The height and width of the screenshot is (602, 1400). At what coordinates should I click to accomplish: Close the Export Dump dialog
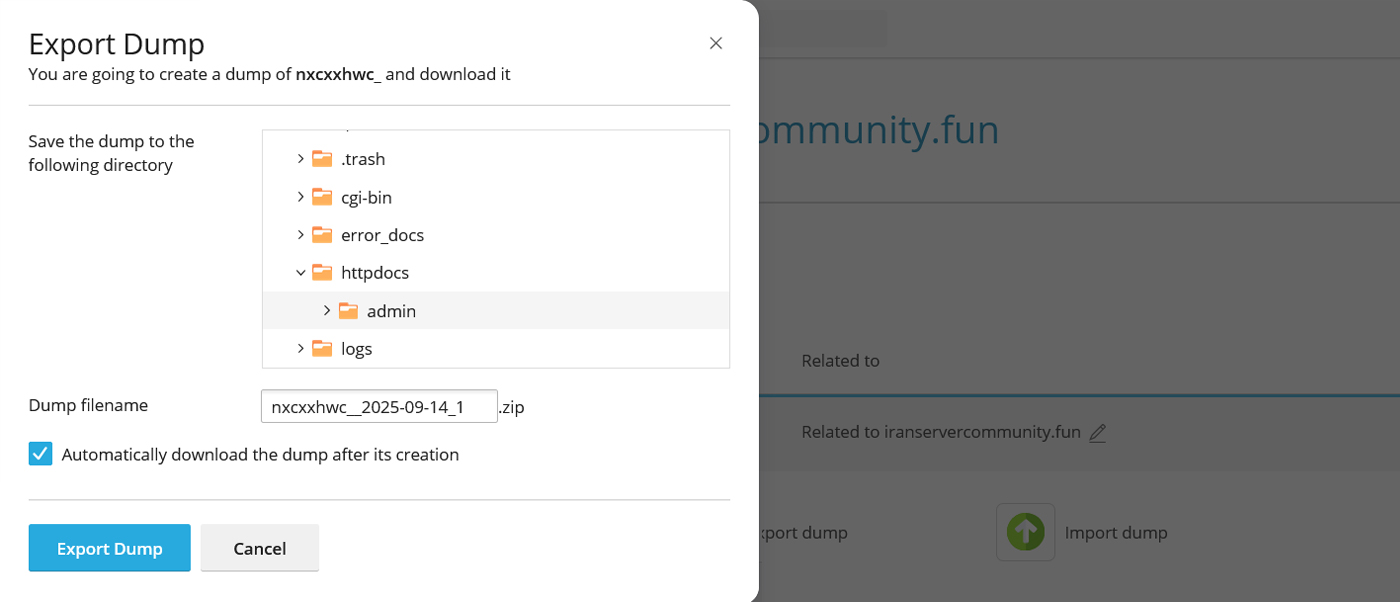pos(716,43)
